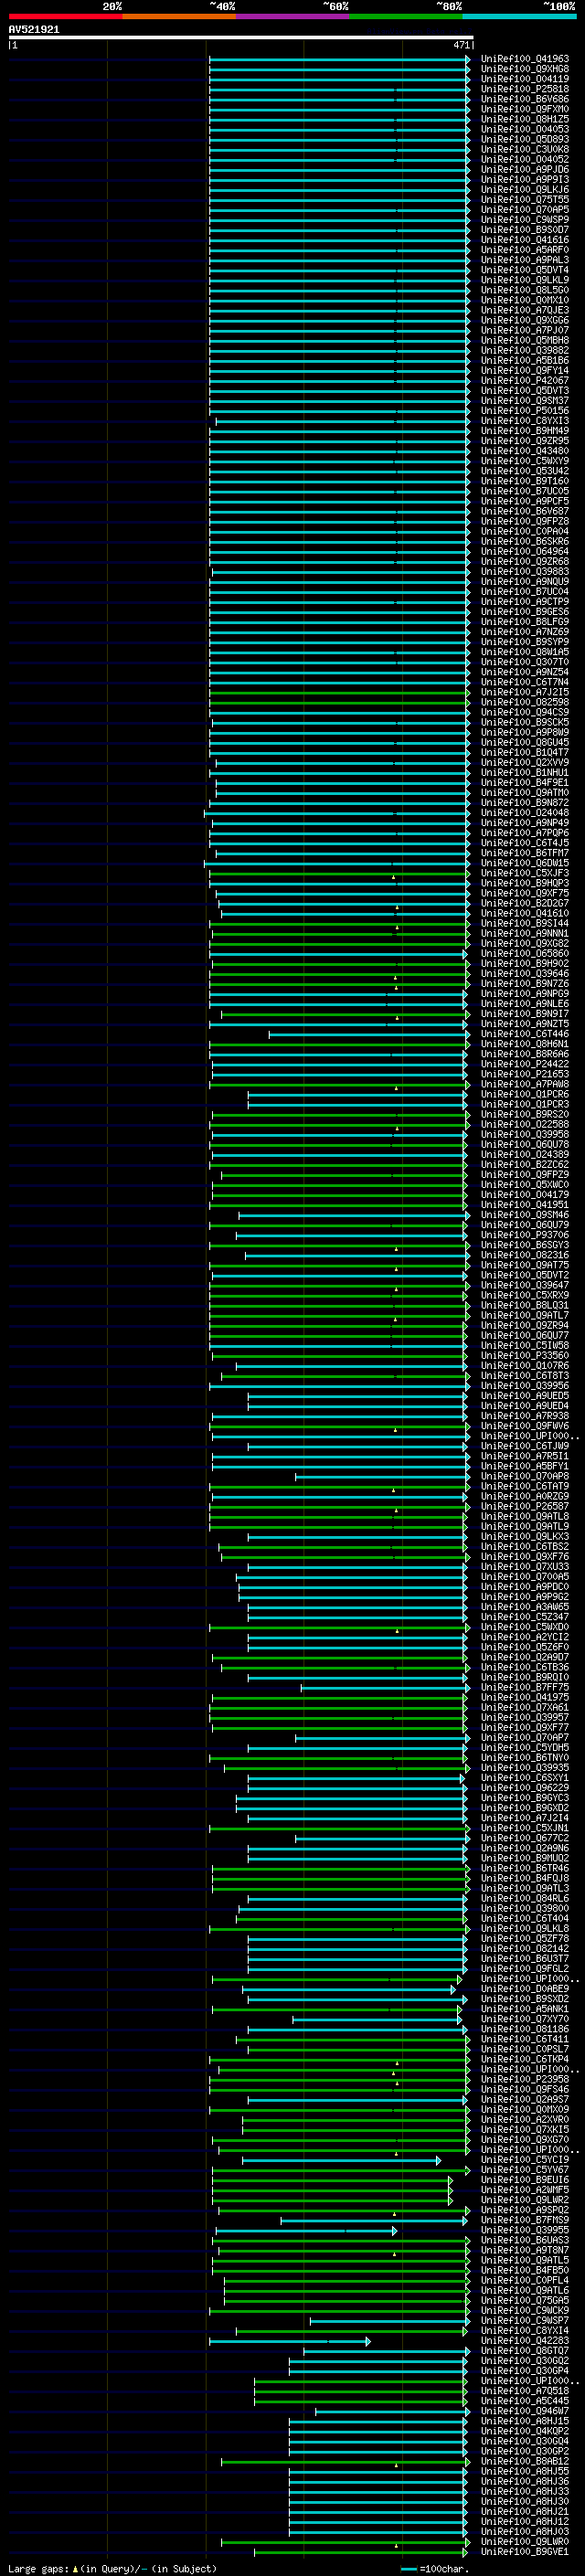
Task: Select the UniRef100_Q4KQP2 label
Action: point(525,2431)
